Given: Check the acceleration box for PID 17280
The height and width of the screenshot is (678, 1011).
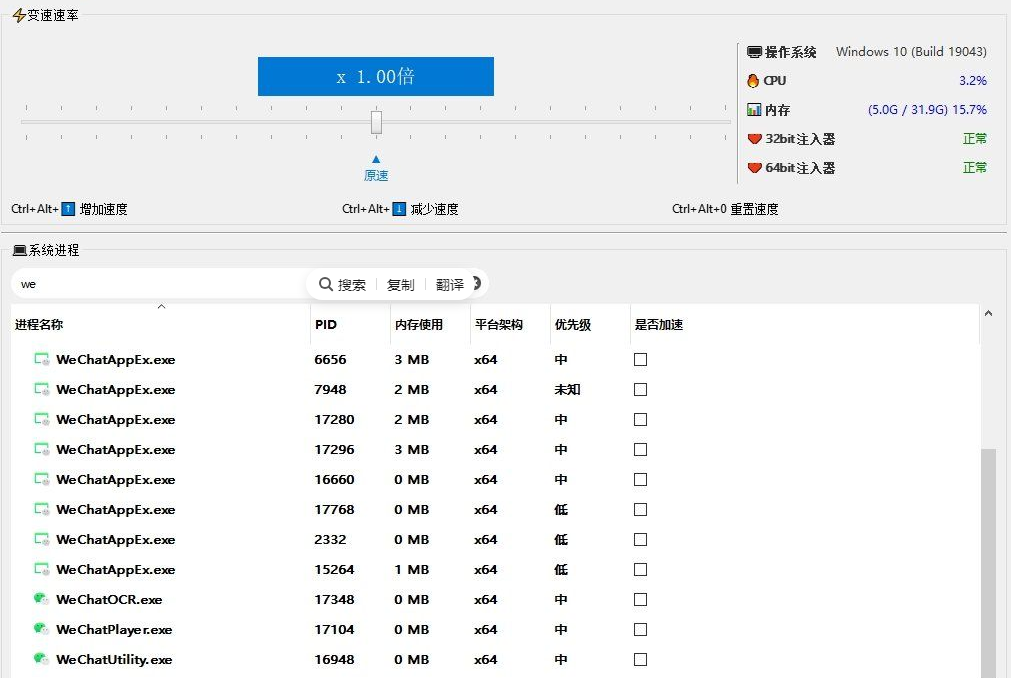Looking at the screenshot, I should click(x=640, y=420).
